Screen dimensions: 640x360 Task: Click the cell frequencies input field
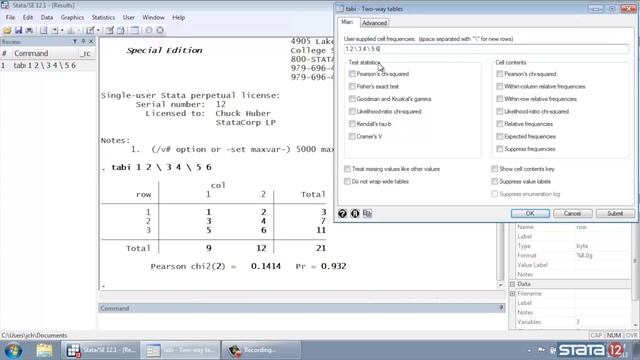(x=486, y=49)
